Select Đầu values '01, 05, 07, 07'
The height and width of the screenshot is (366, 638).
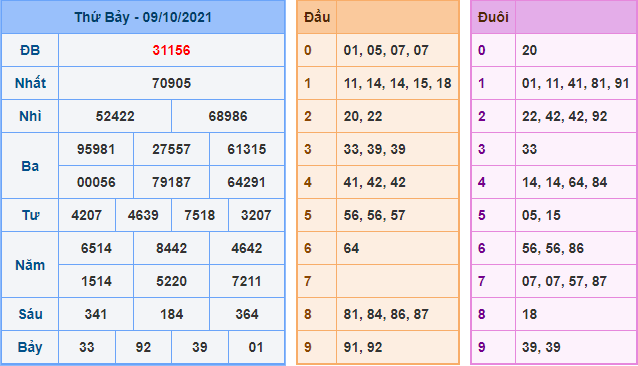tap(386, 50)
